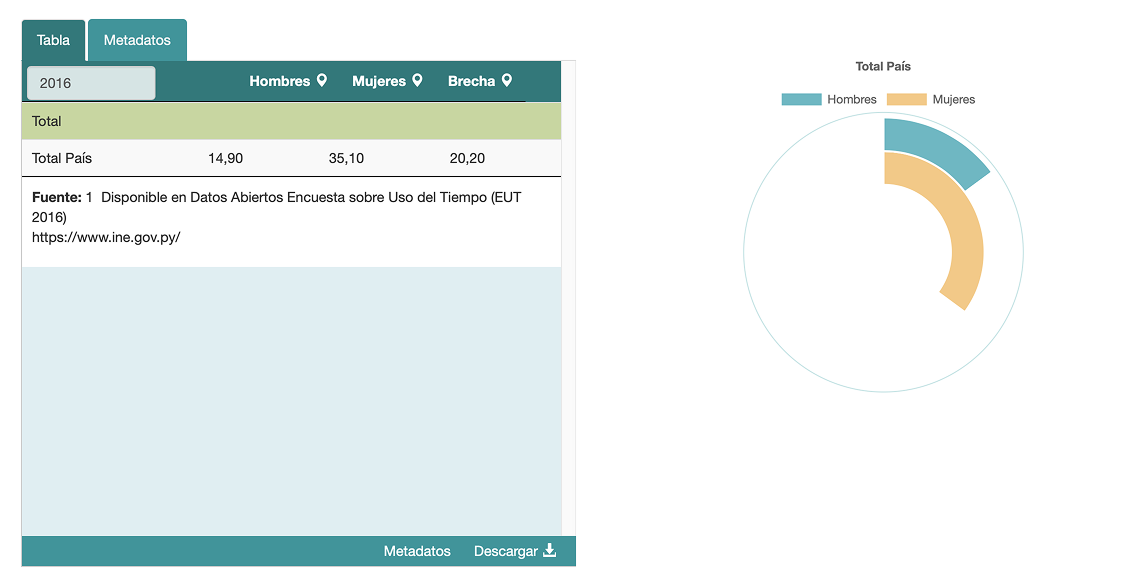
Task: Click the download arrow icon in footer bar
Action: [549, 551]
